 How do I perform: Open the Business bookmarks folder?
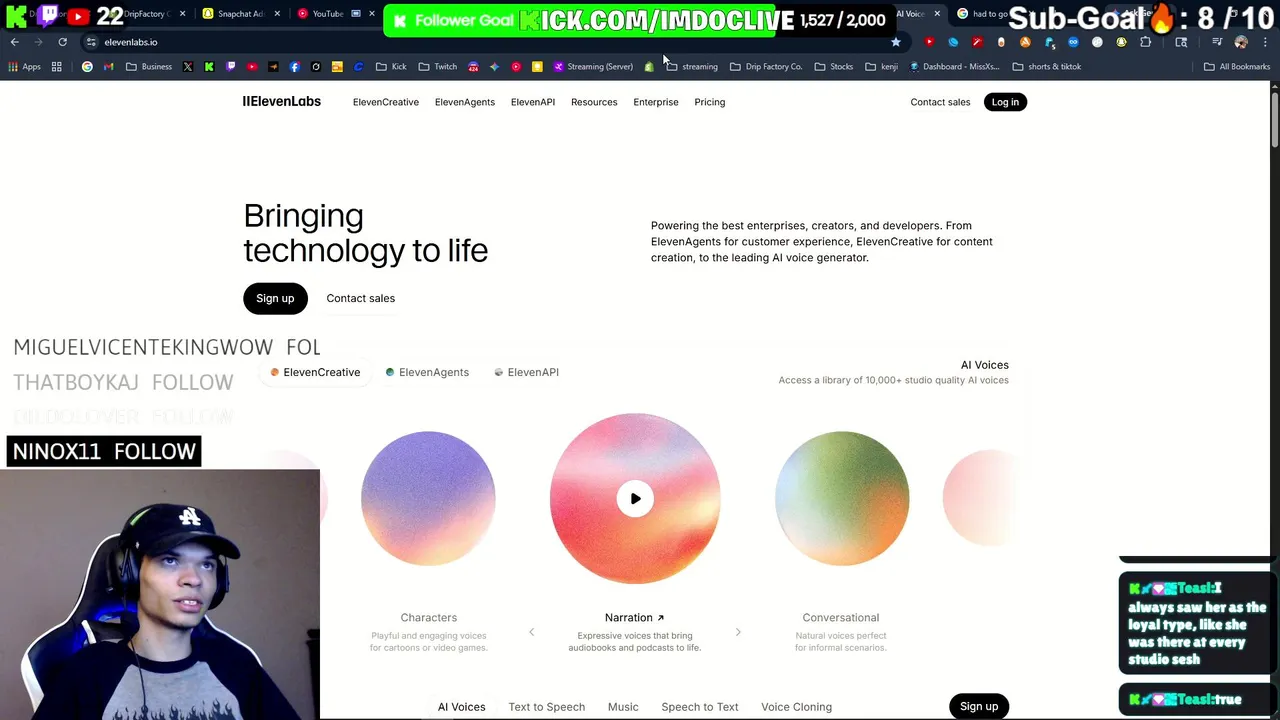pyautogui.click(x=148, y=67)
